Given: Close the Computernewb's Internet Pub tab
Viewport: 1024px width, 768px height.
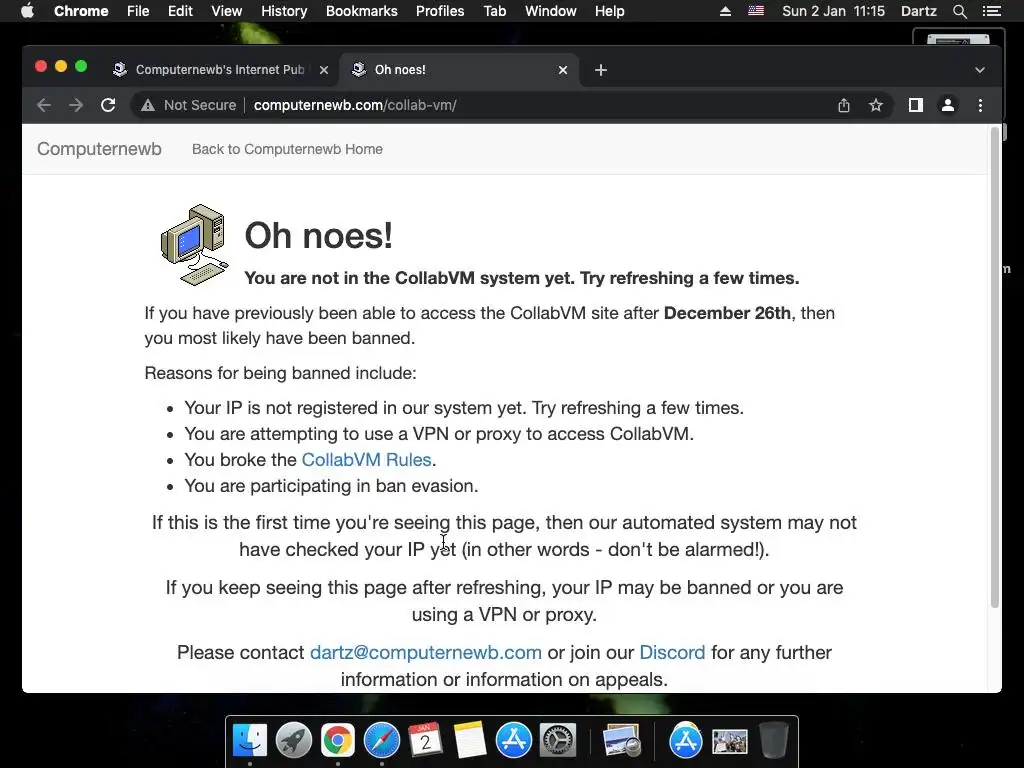Looking at the screenshot, I should pyautogui.click(x=324, y=70).
